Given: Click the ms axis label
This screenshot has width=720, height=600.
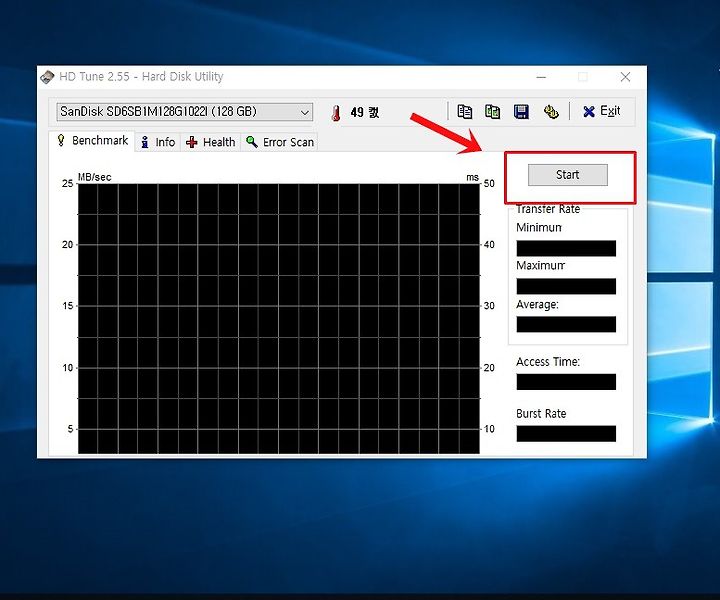Looking at the screenshot, I should 472,177.
